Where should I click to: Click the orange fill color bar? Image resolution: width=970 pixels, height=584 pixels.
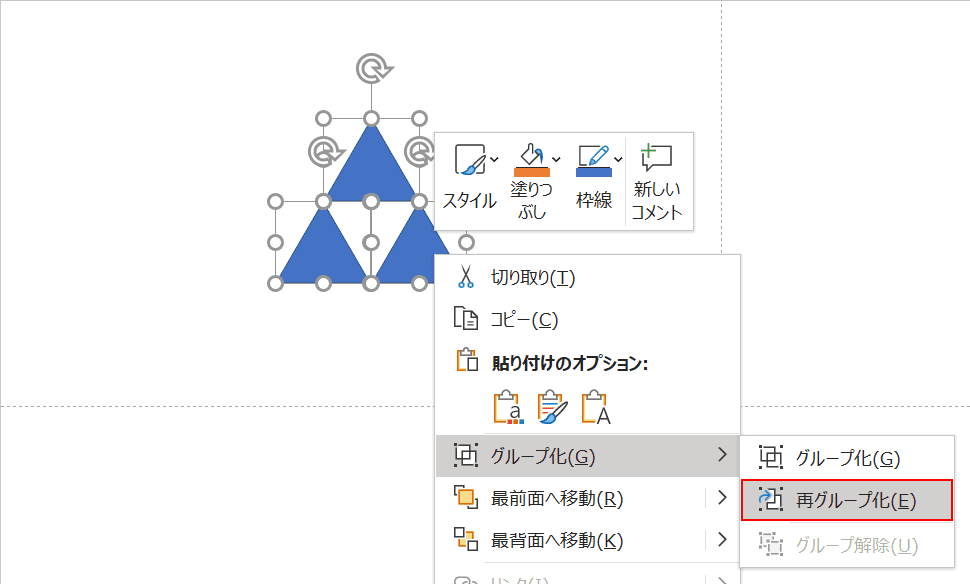[x=531, y=171]
